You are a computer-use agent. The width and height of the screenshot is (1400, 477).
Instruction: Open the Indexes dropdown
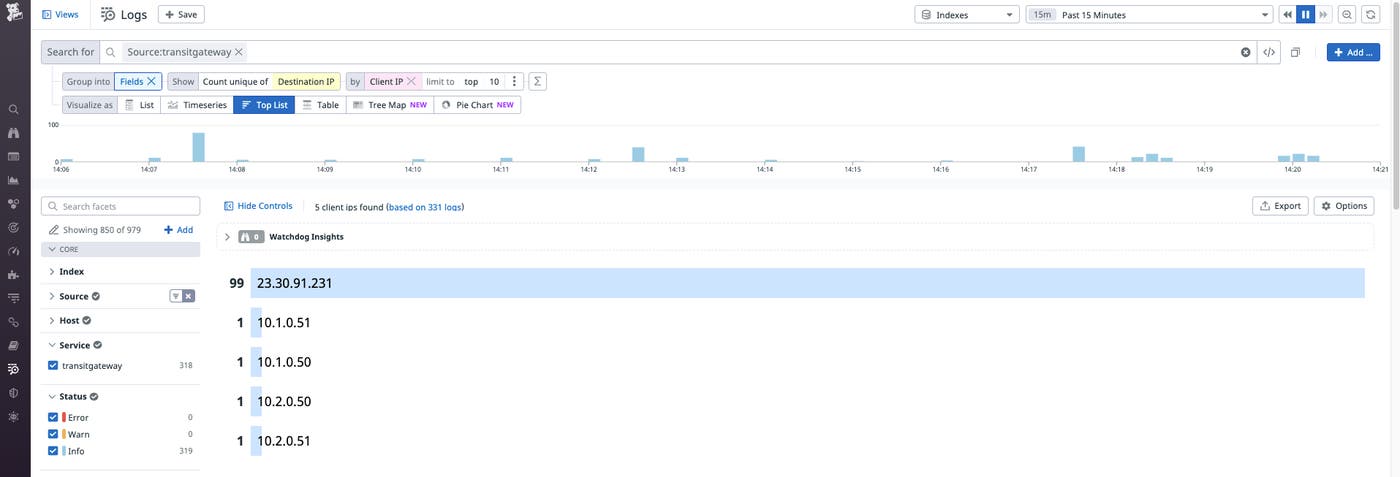tap(967, 15)
